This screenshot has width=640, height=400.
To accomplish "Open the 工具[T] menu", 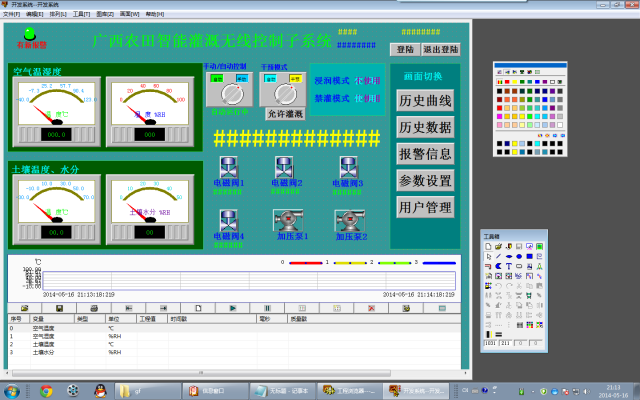I will tap(81, 14).
